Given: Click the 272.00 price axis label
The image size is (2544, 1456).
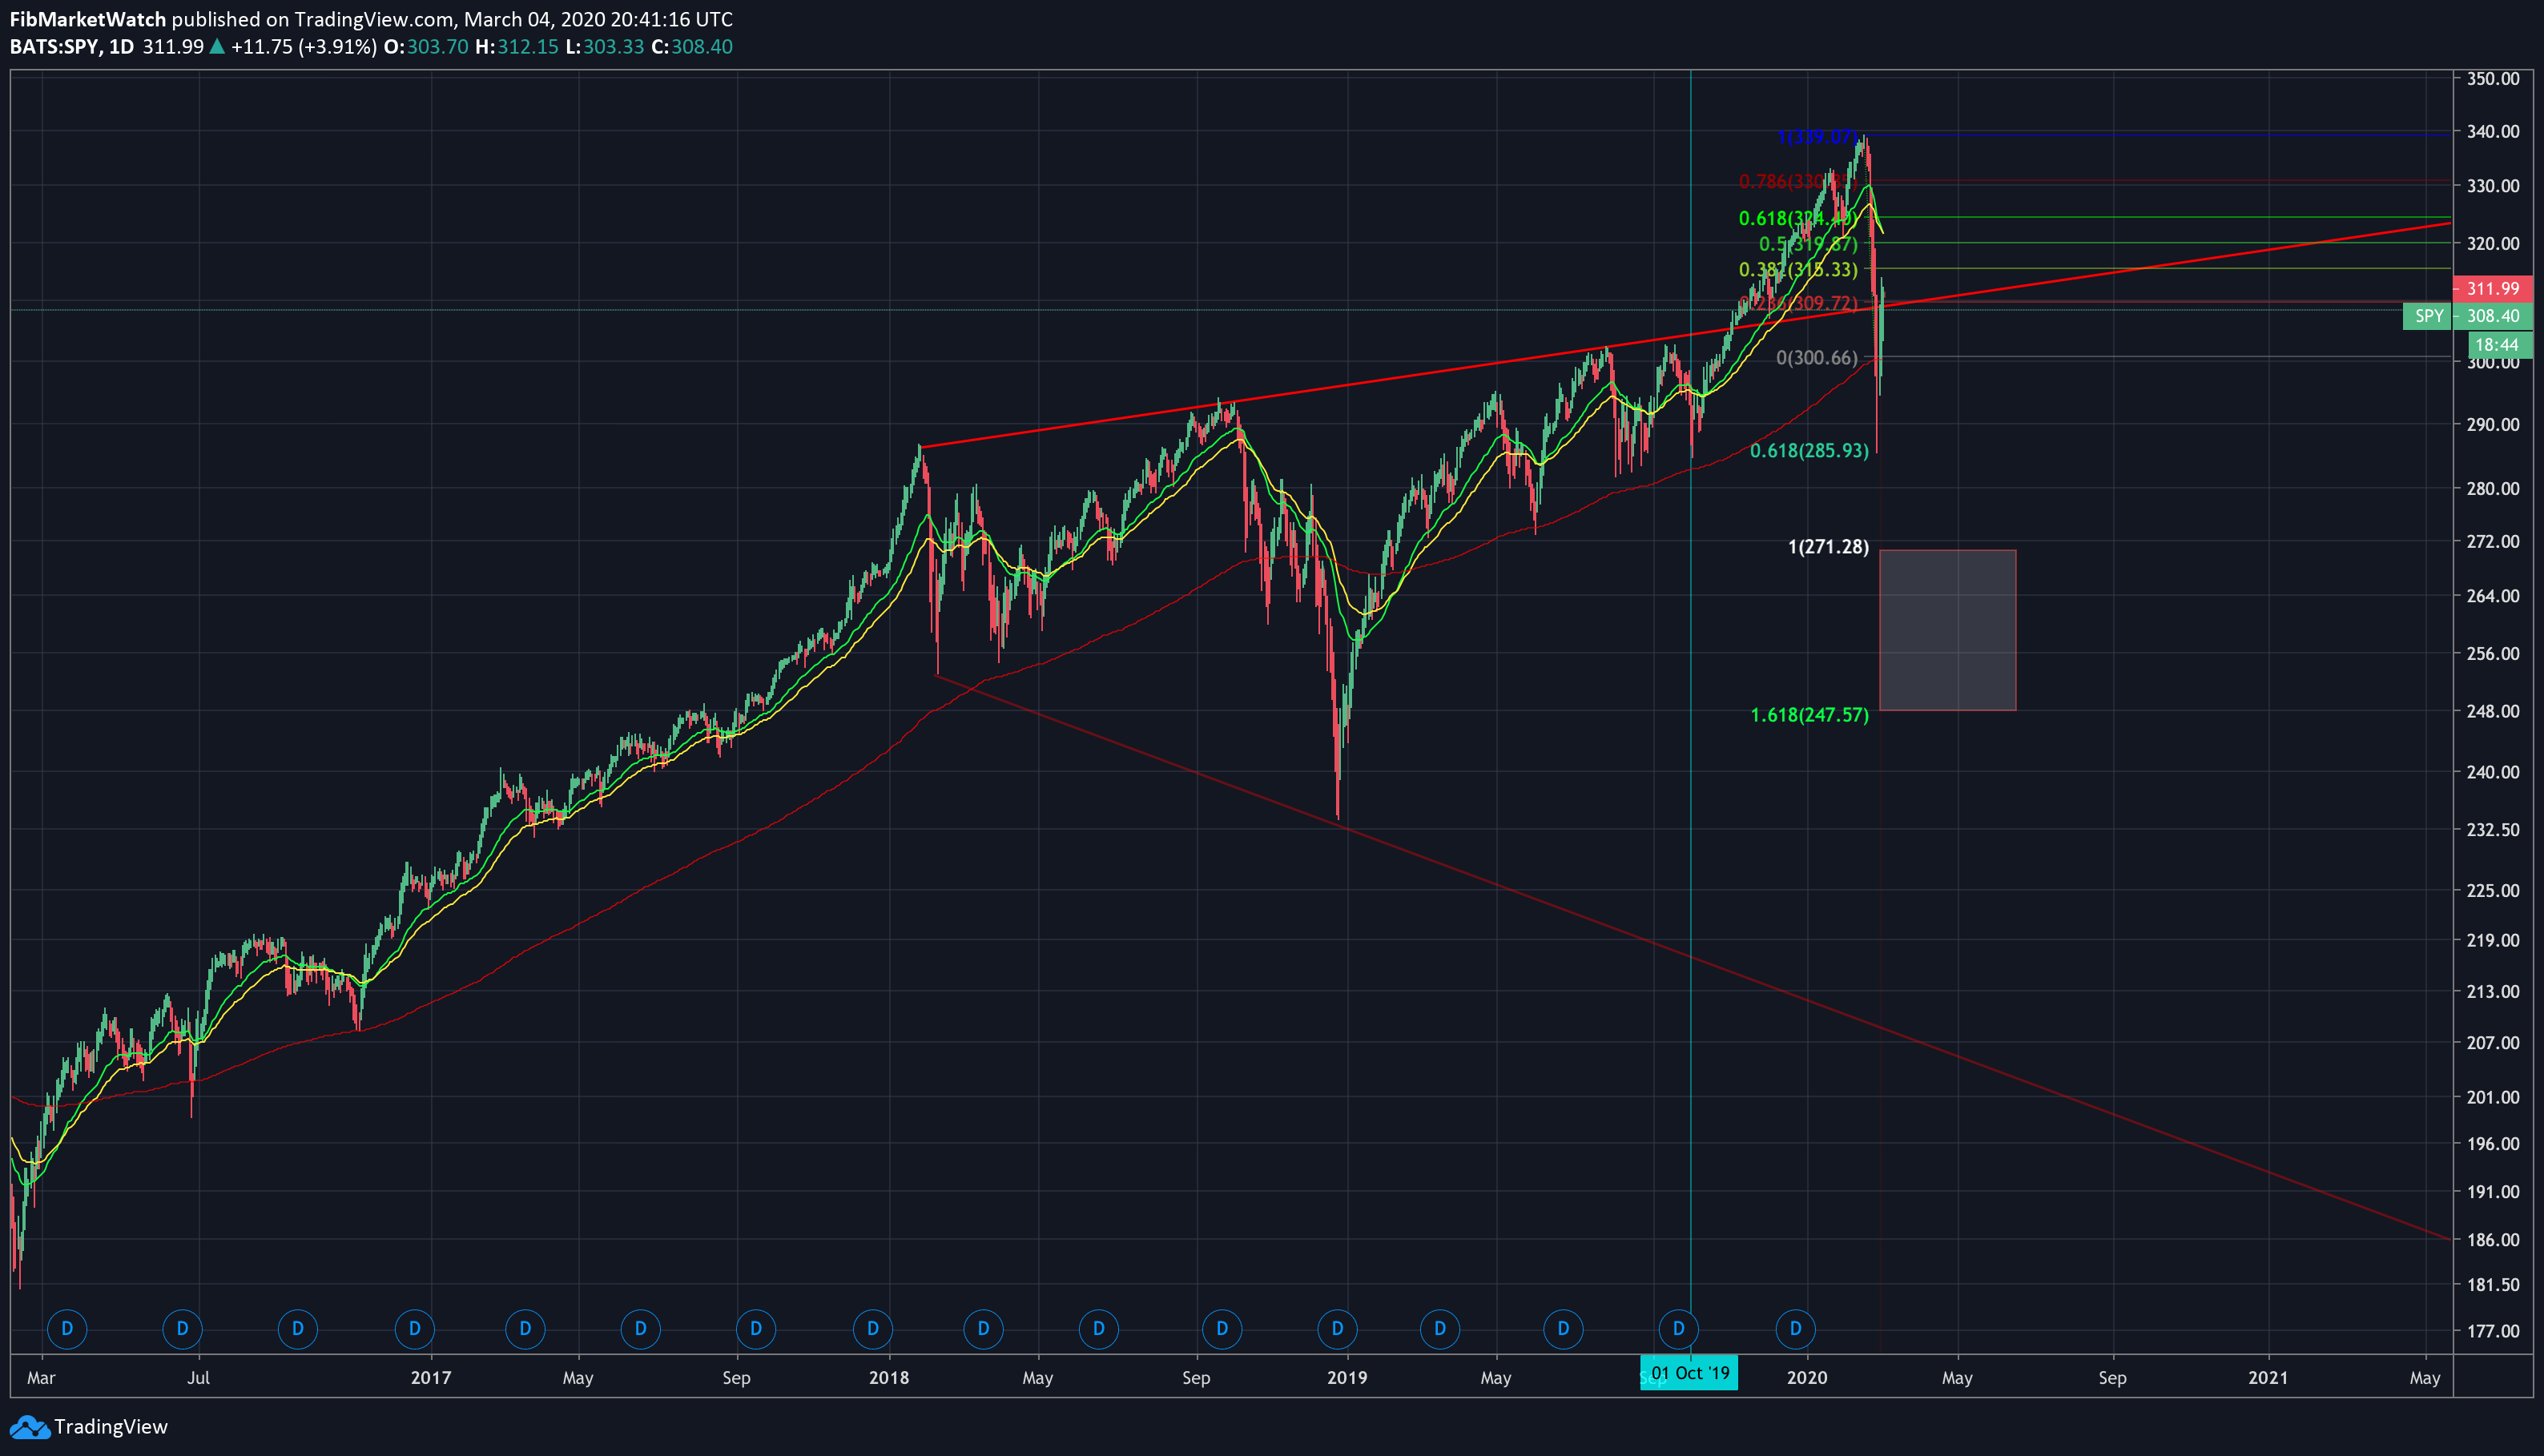Looking at the screenshot, I should (x=2493, y=542).
